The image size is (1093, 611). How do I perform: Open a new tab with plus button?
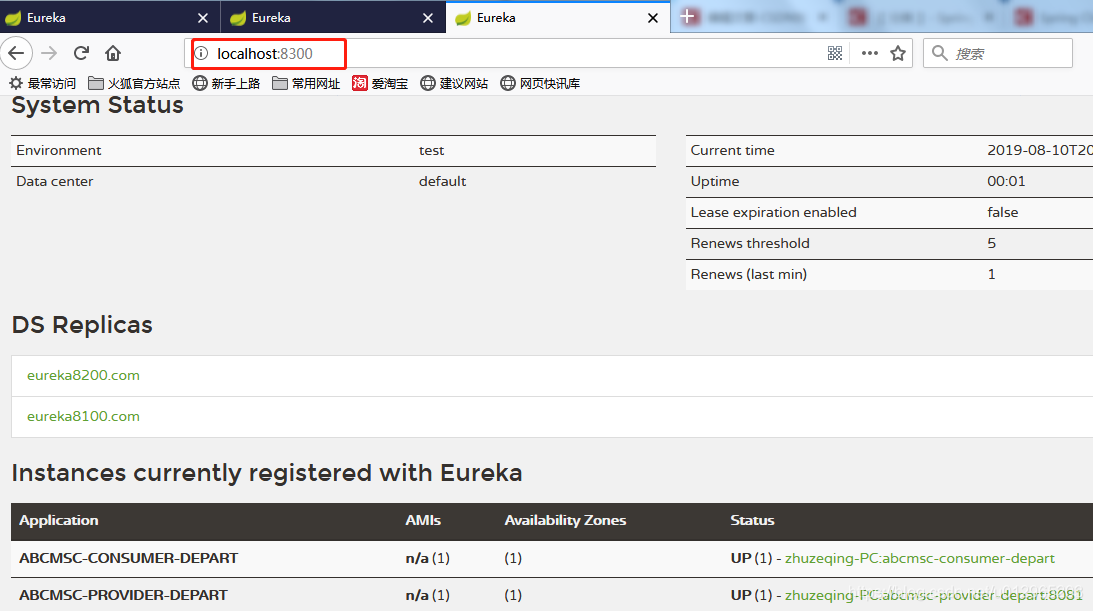[x=687, y=17]
